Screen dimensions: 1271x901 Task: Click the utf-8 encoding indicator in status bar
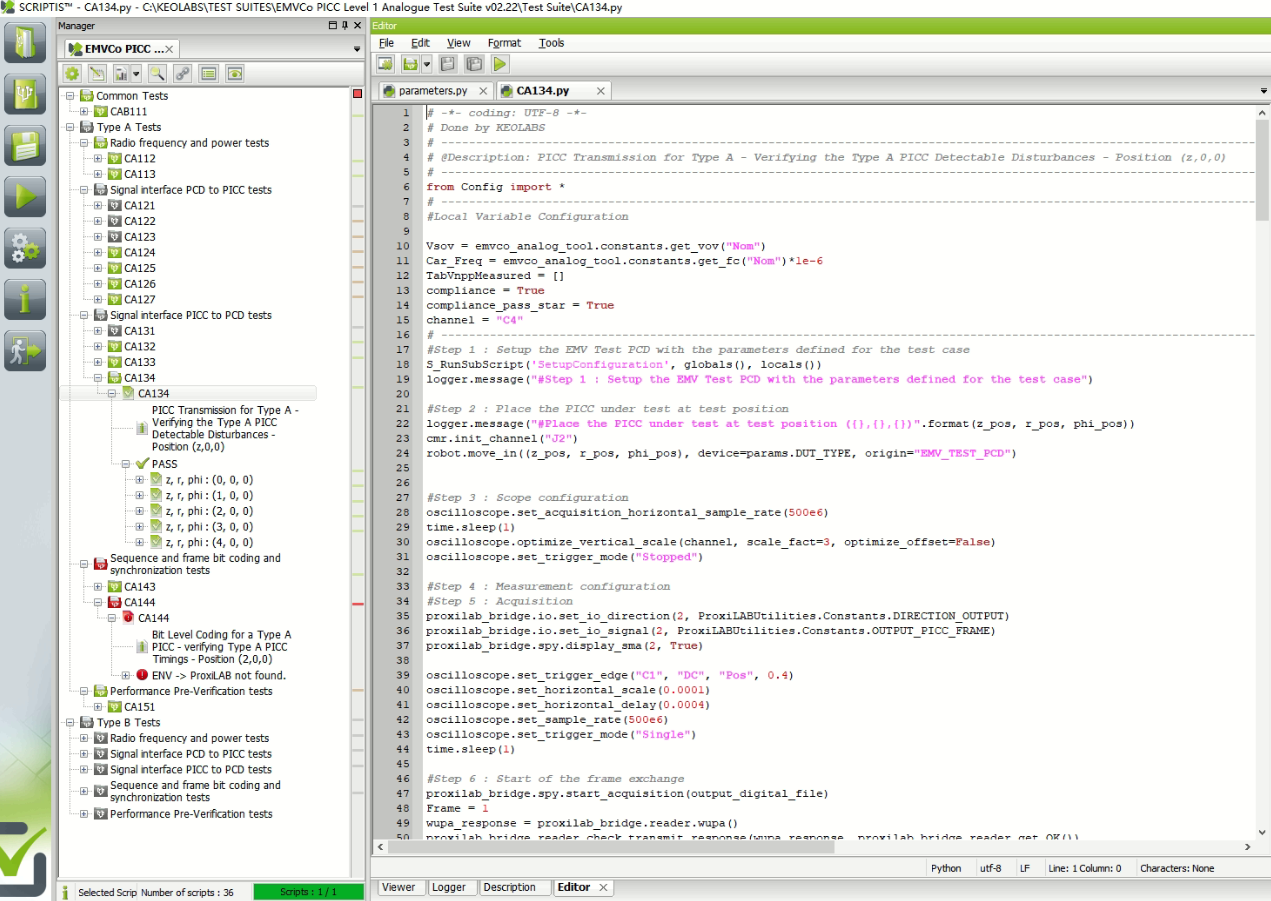pos(989,868)
